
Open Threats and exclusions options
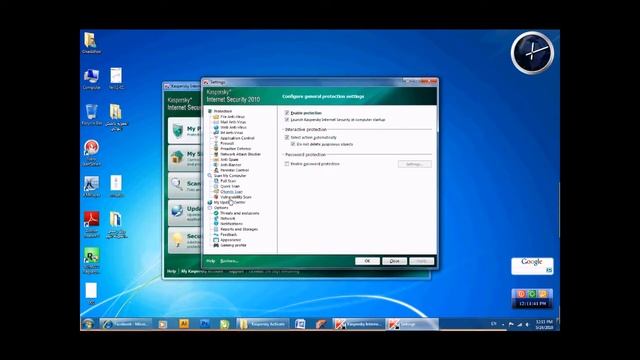[x=240, y=213]
